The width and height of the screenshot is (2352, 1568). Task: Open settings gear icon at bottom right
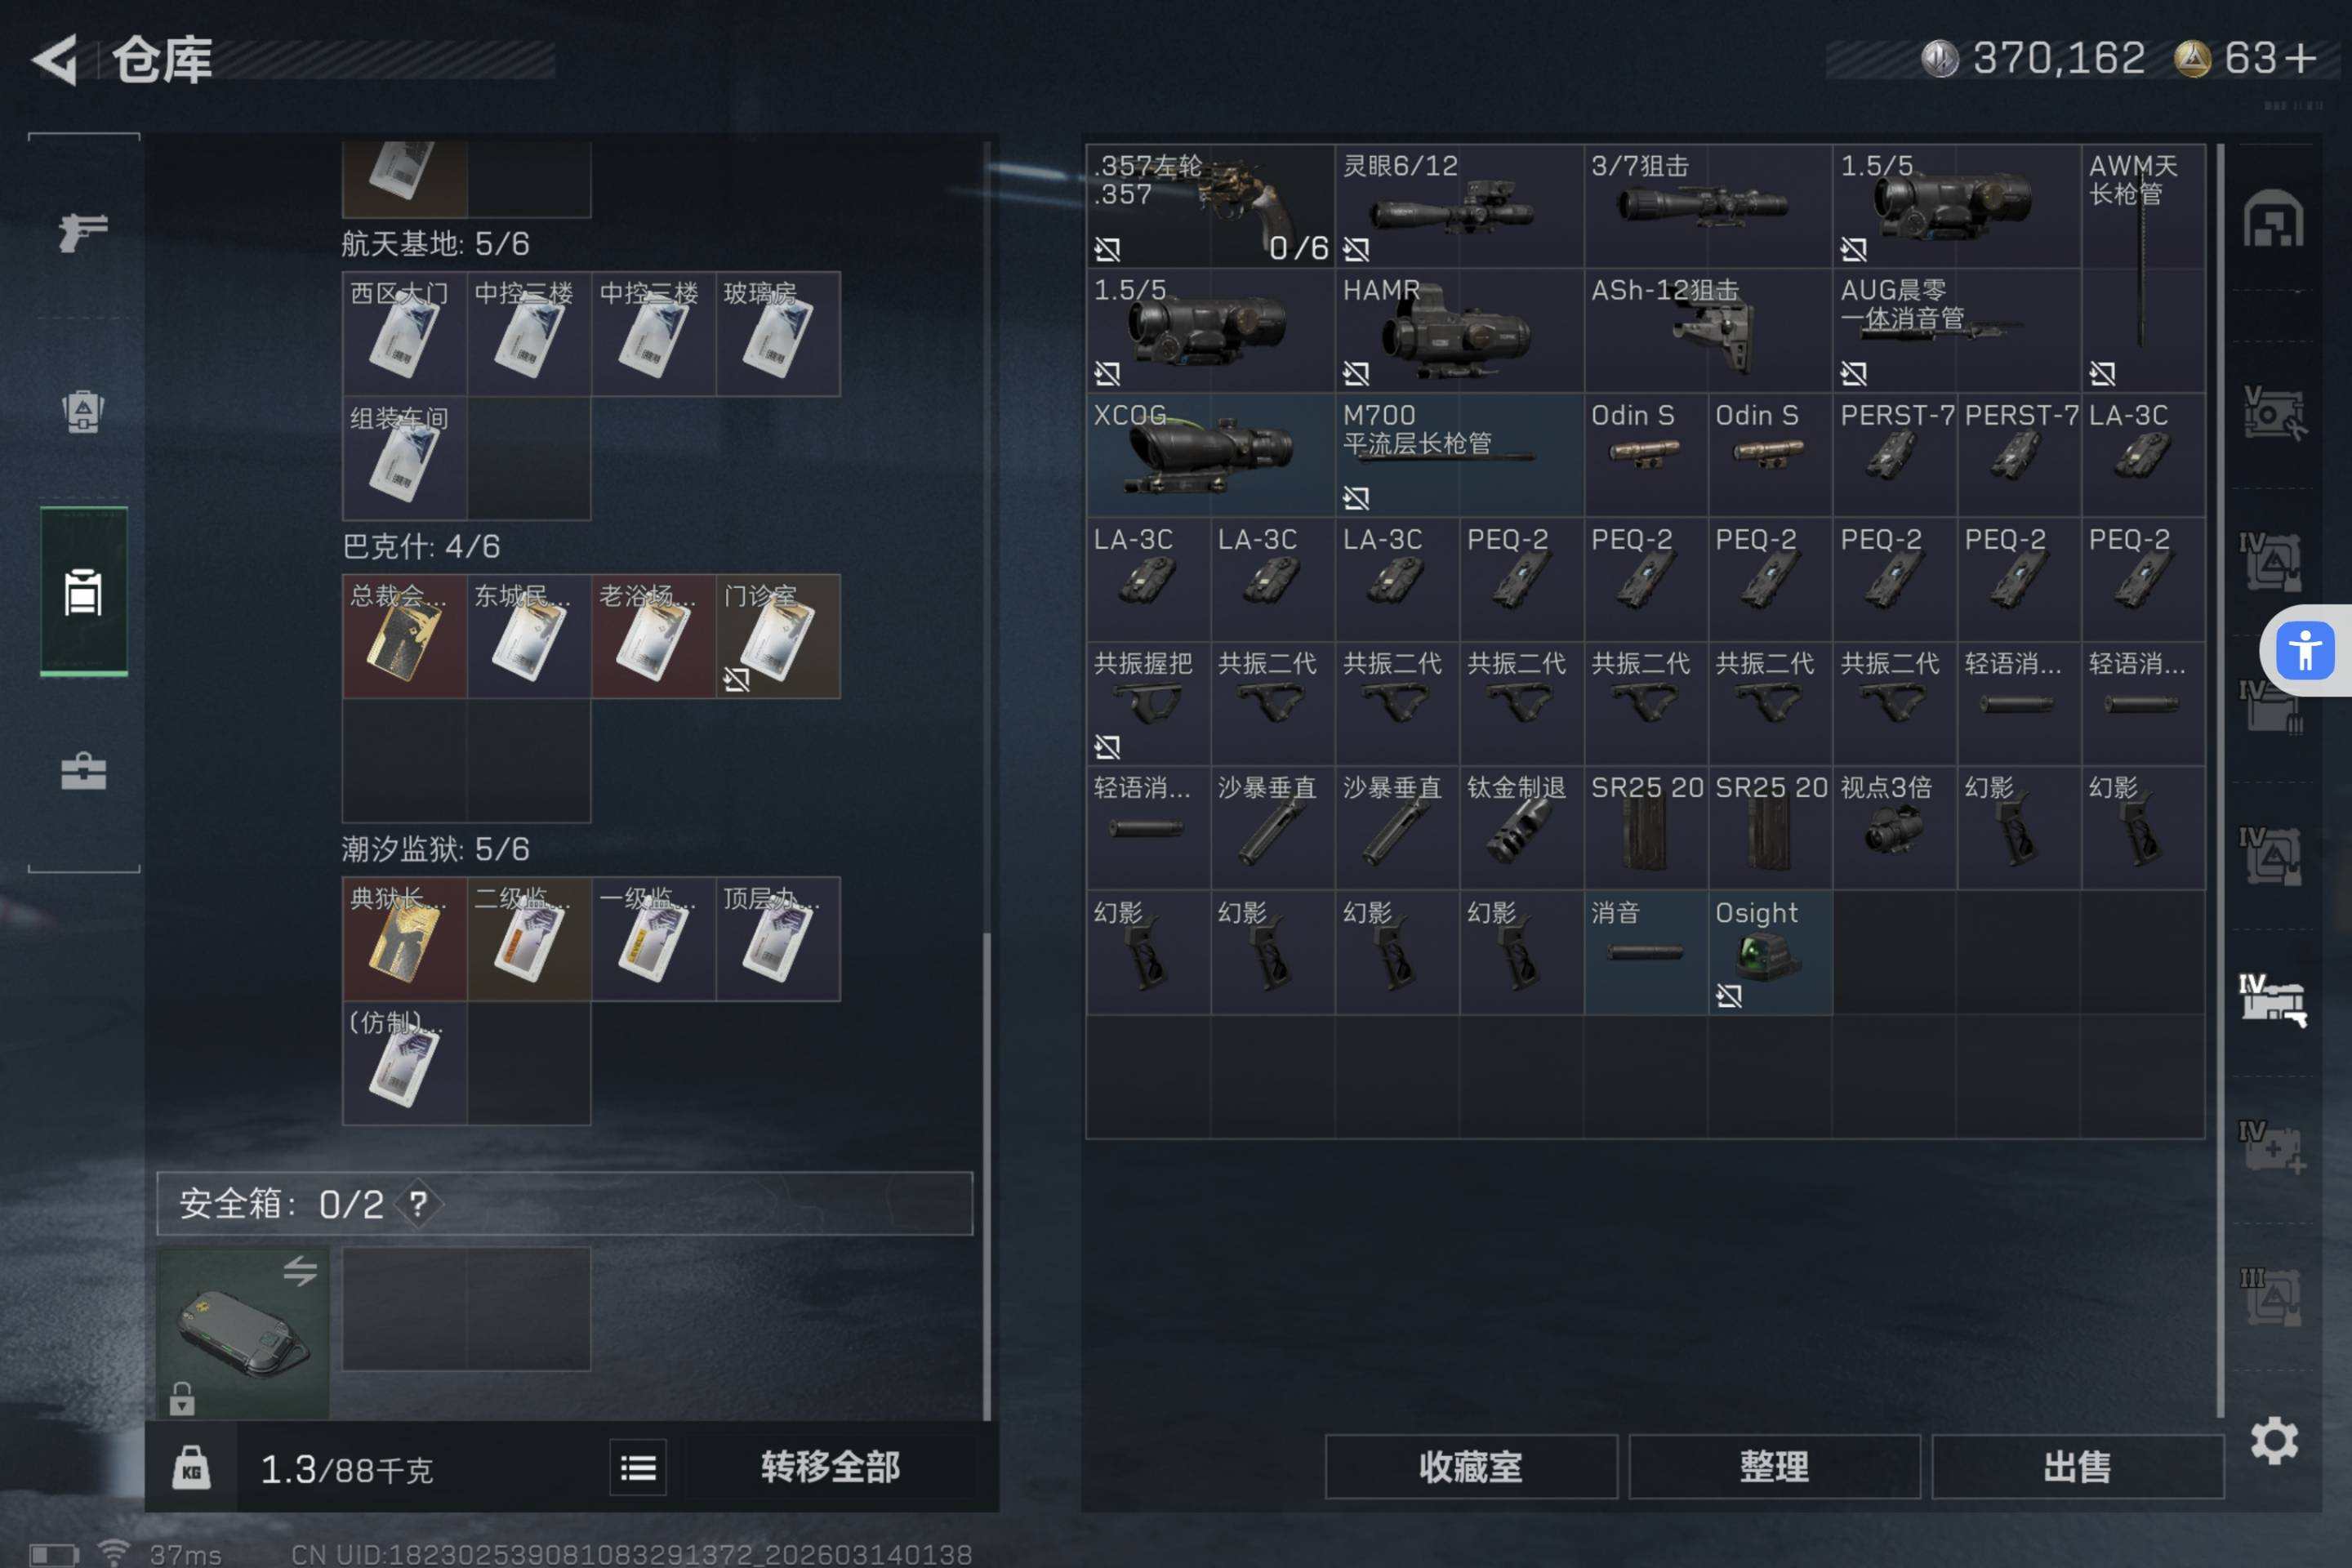[x=2274, y=1441]
